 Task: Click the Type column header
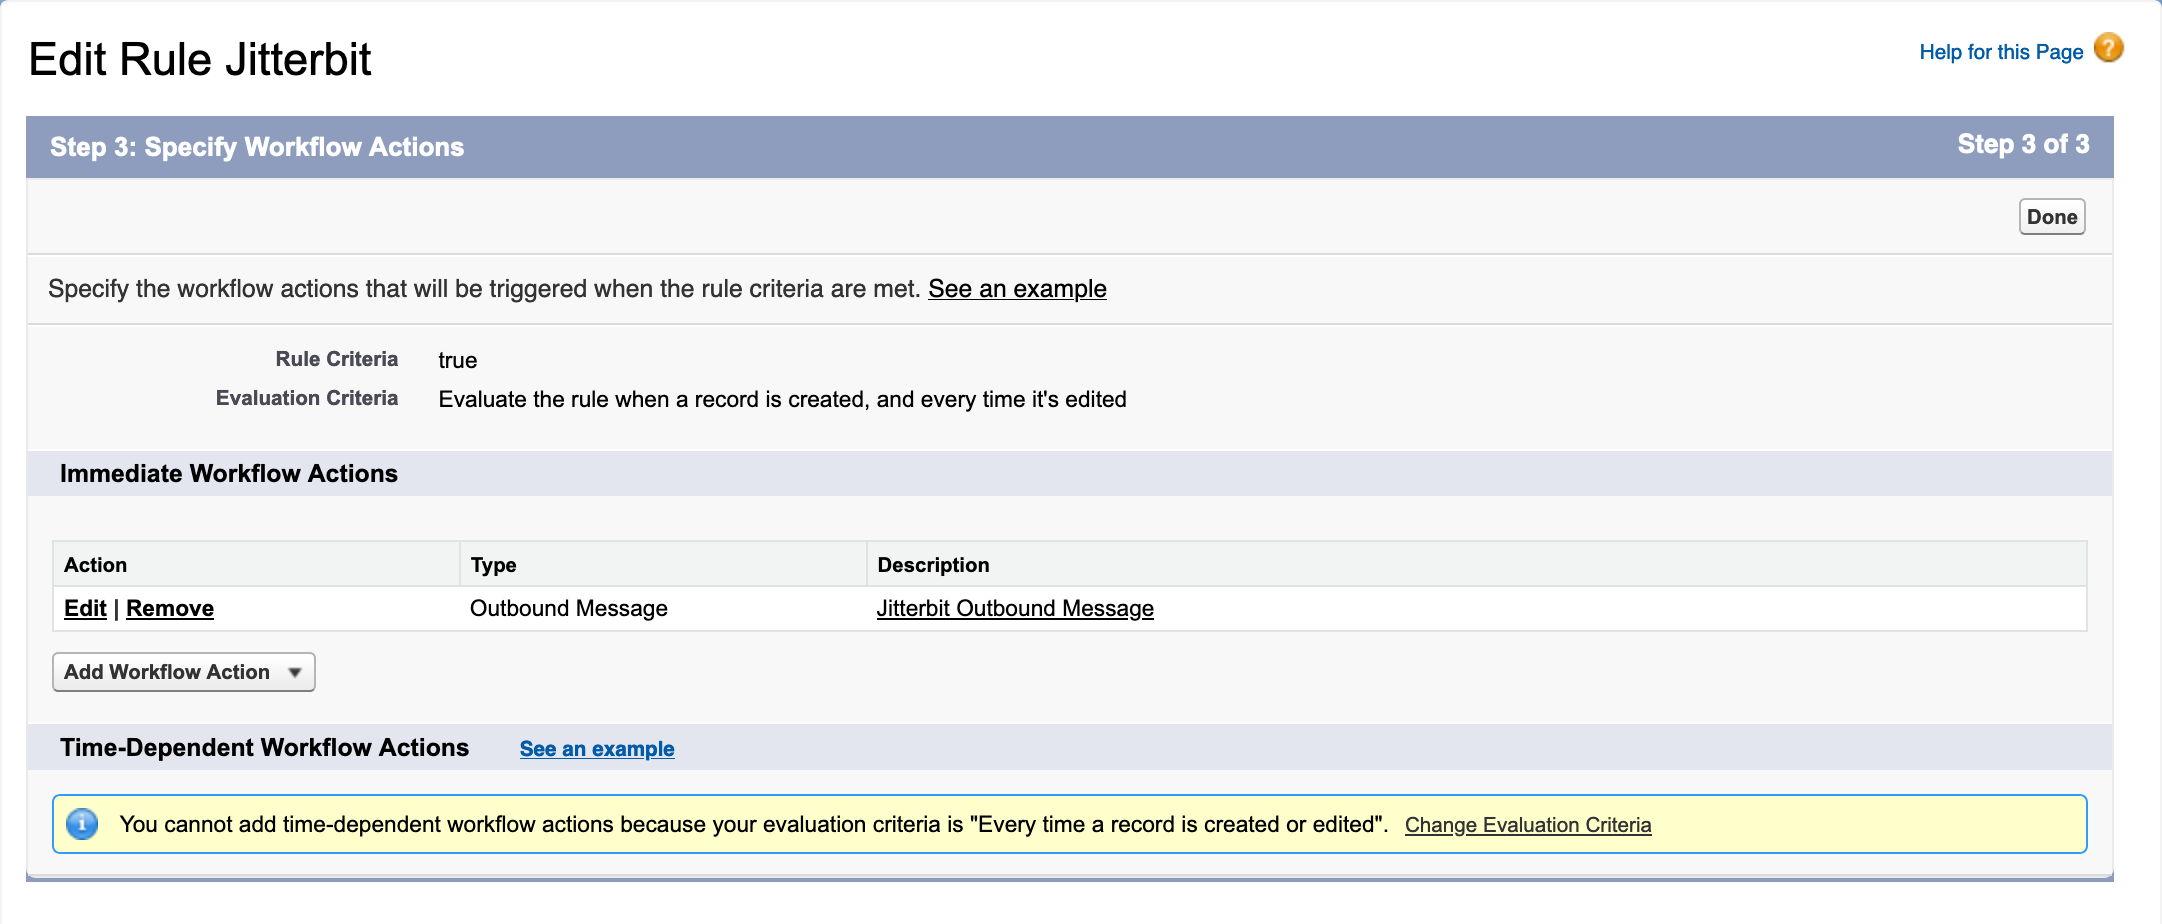click(493, 564)
